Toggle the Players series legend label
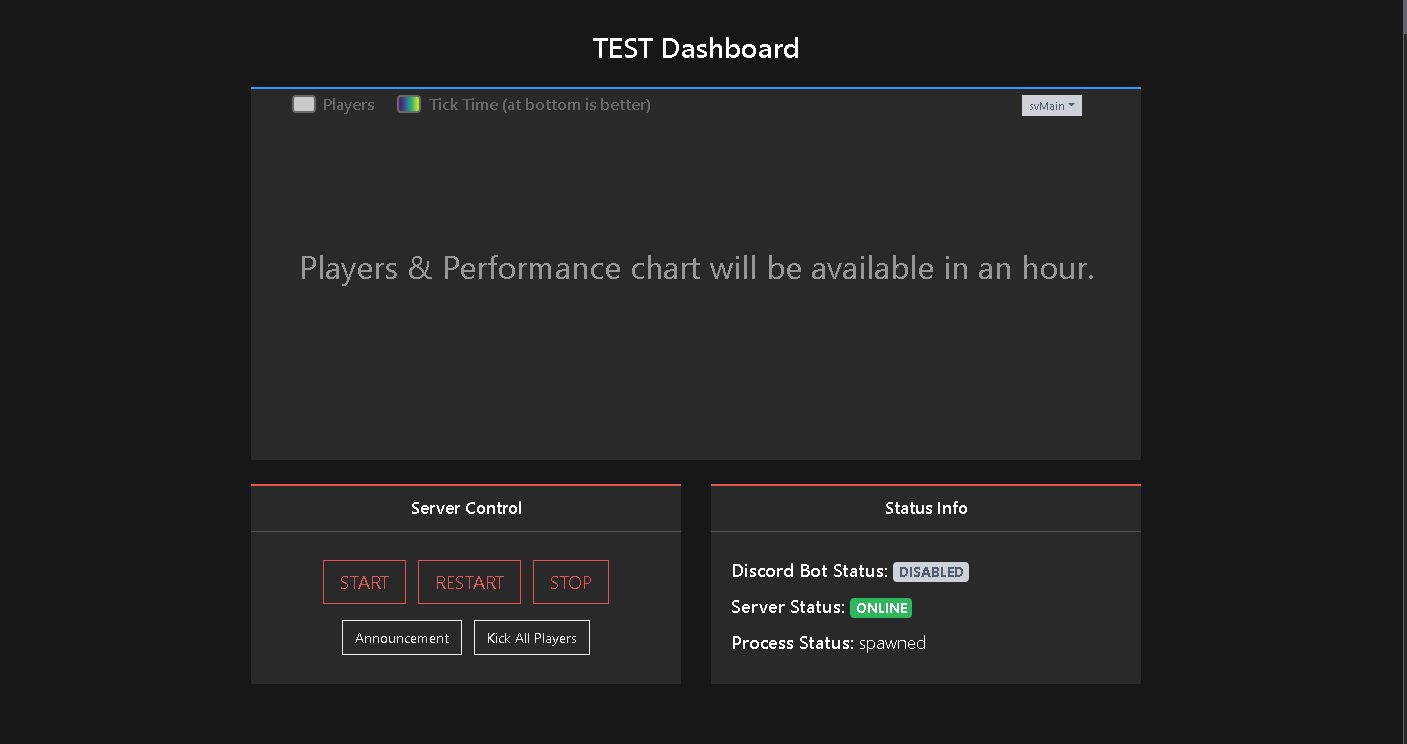This screenshot has width=1407, height=744. [348, 105]
